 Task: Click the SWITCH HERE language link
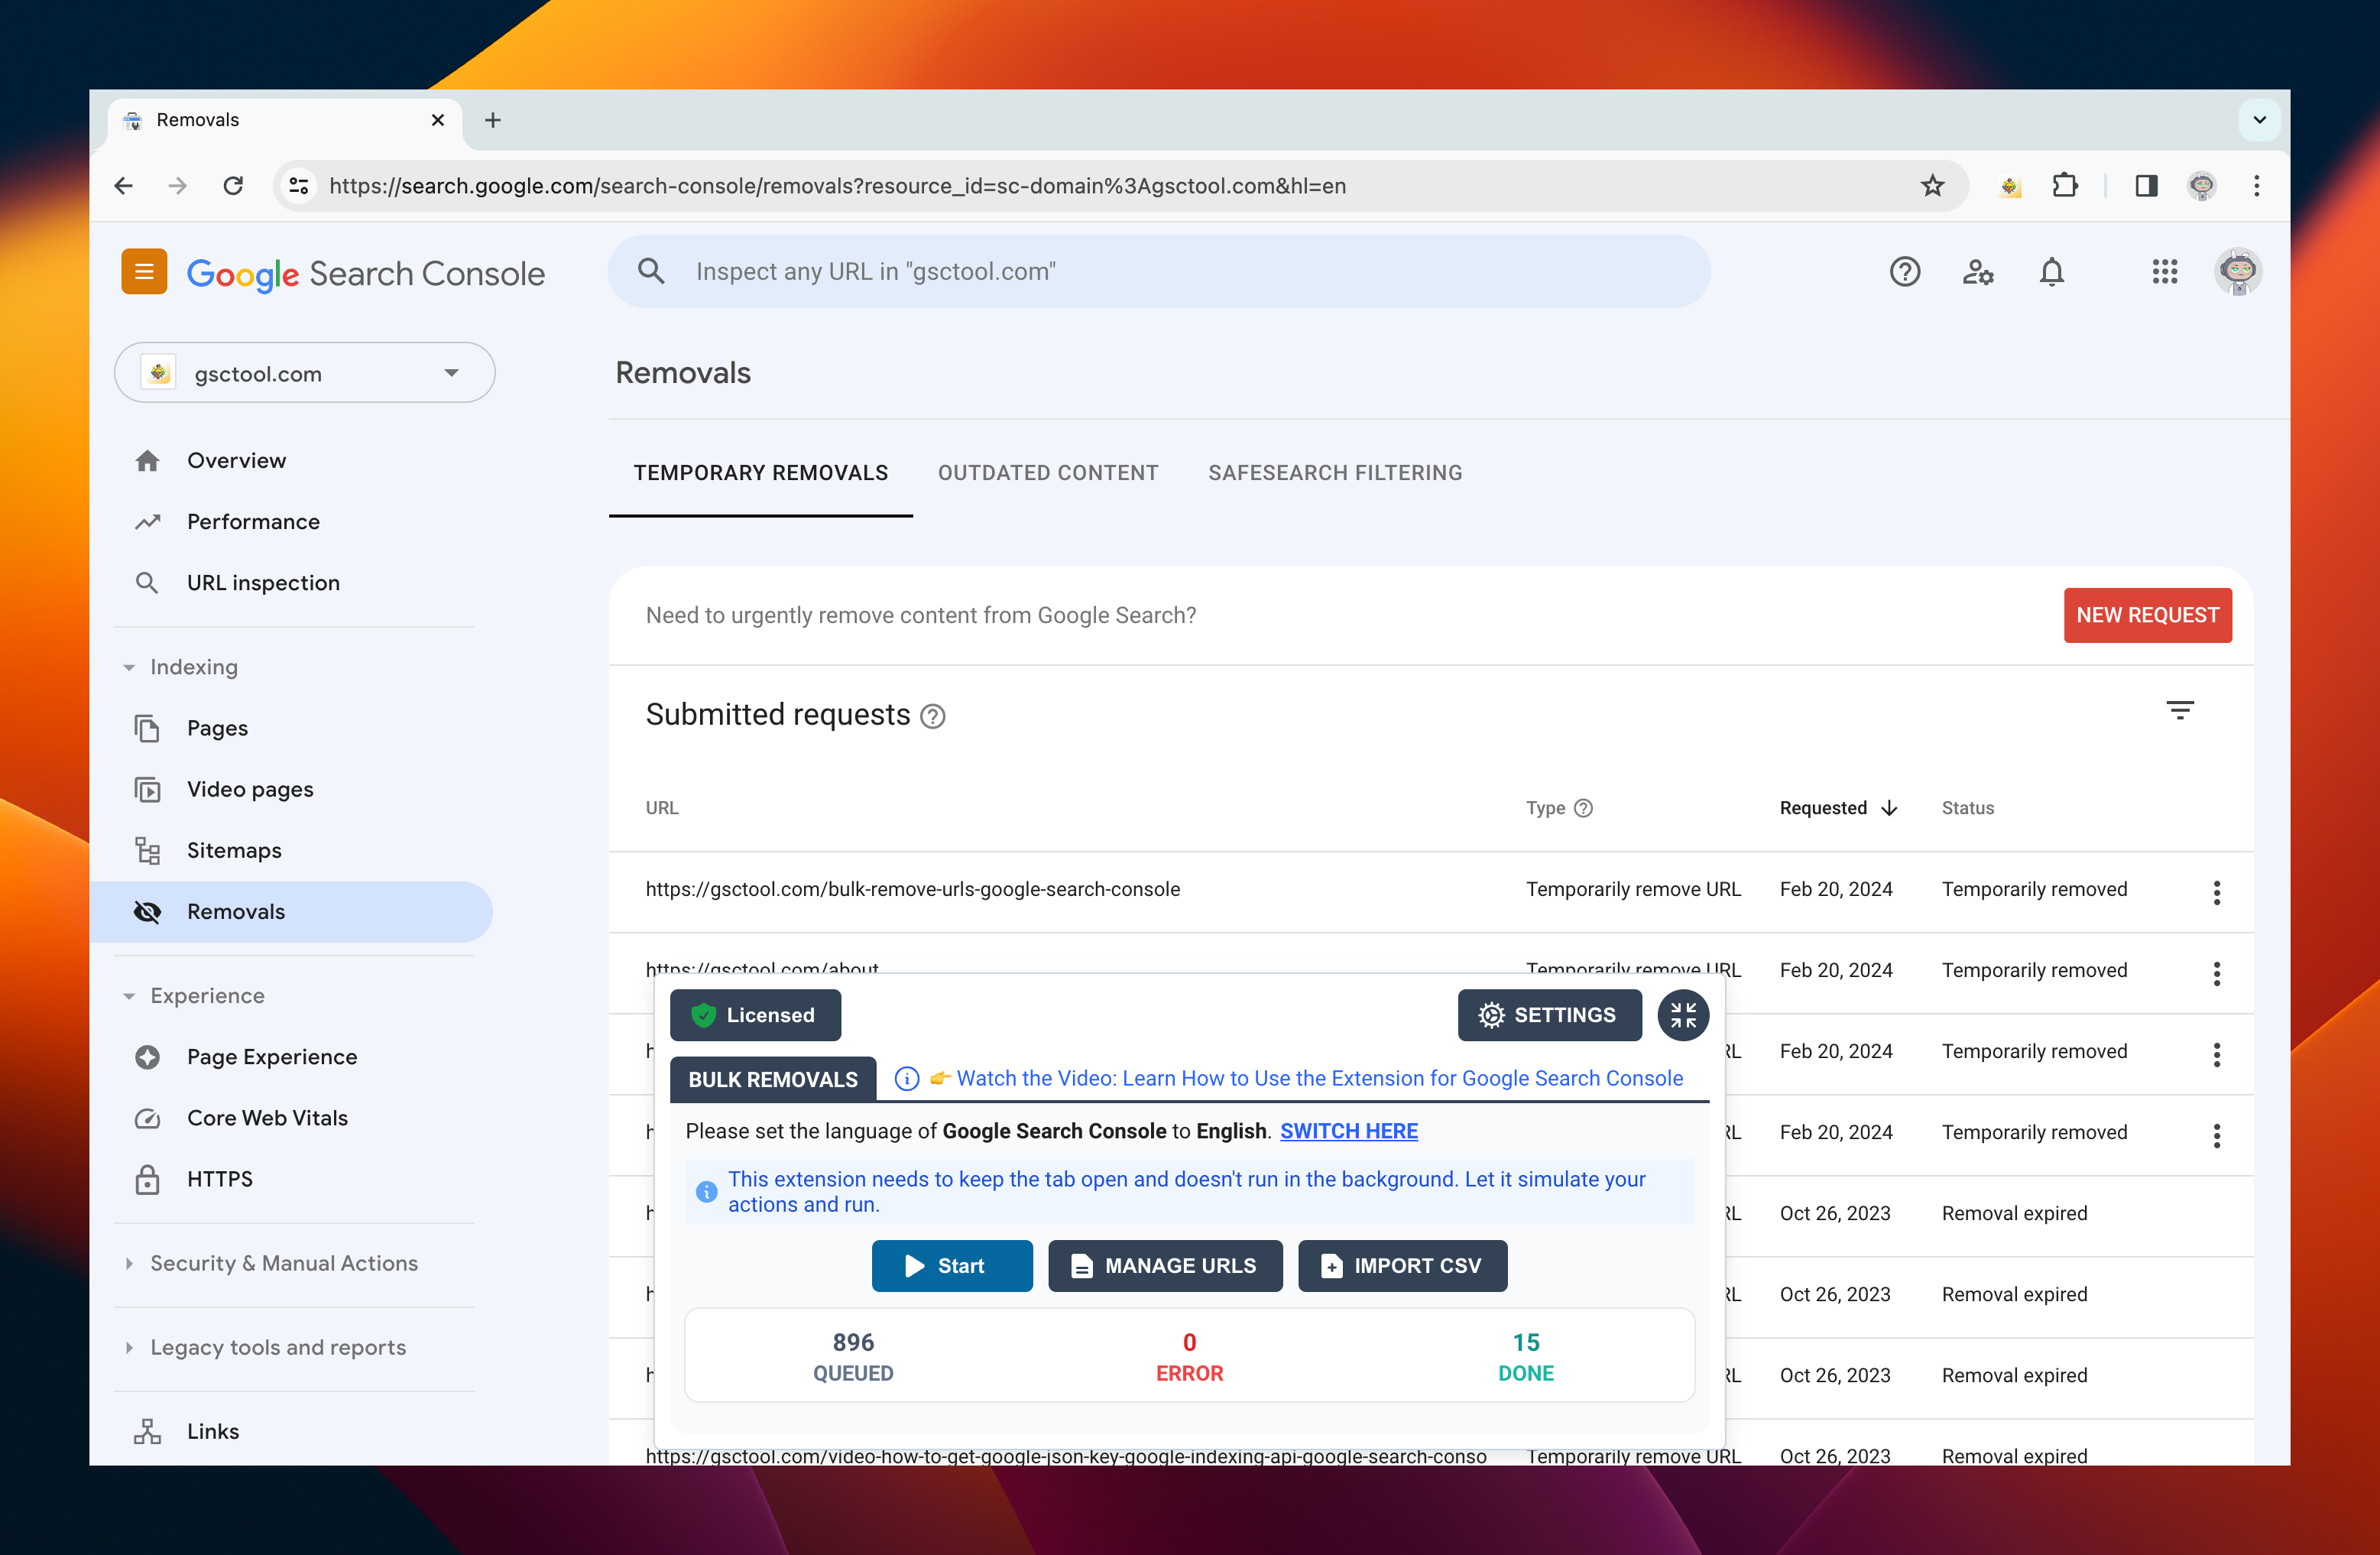(1348, 1131)
